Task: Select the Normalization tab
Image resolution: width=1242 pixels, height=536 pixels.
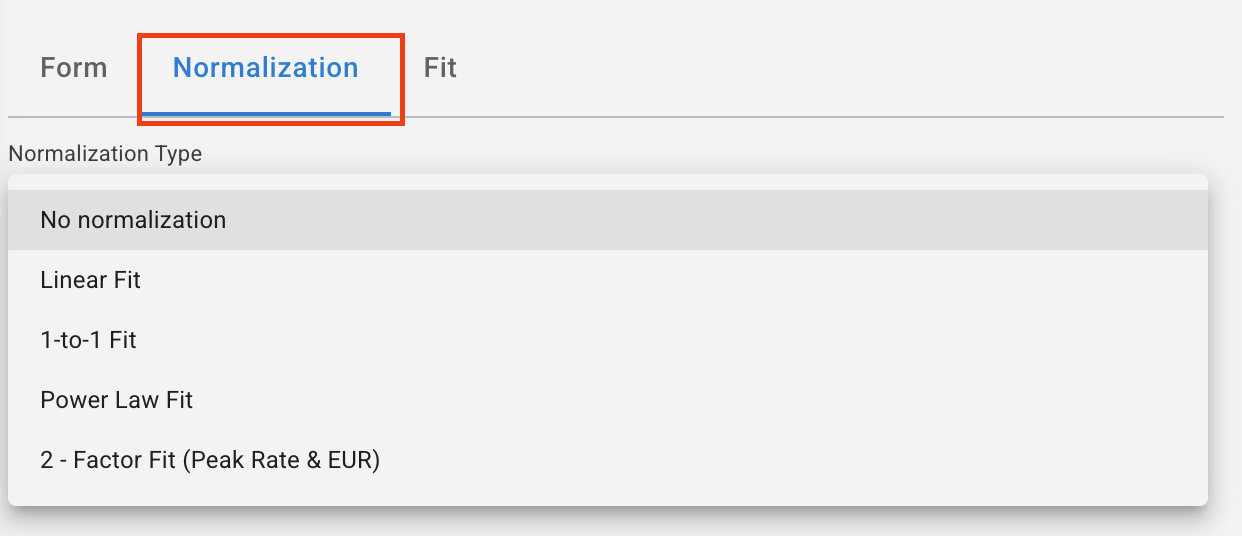Action: 265,68
